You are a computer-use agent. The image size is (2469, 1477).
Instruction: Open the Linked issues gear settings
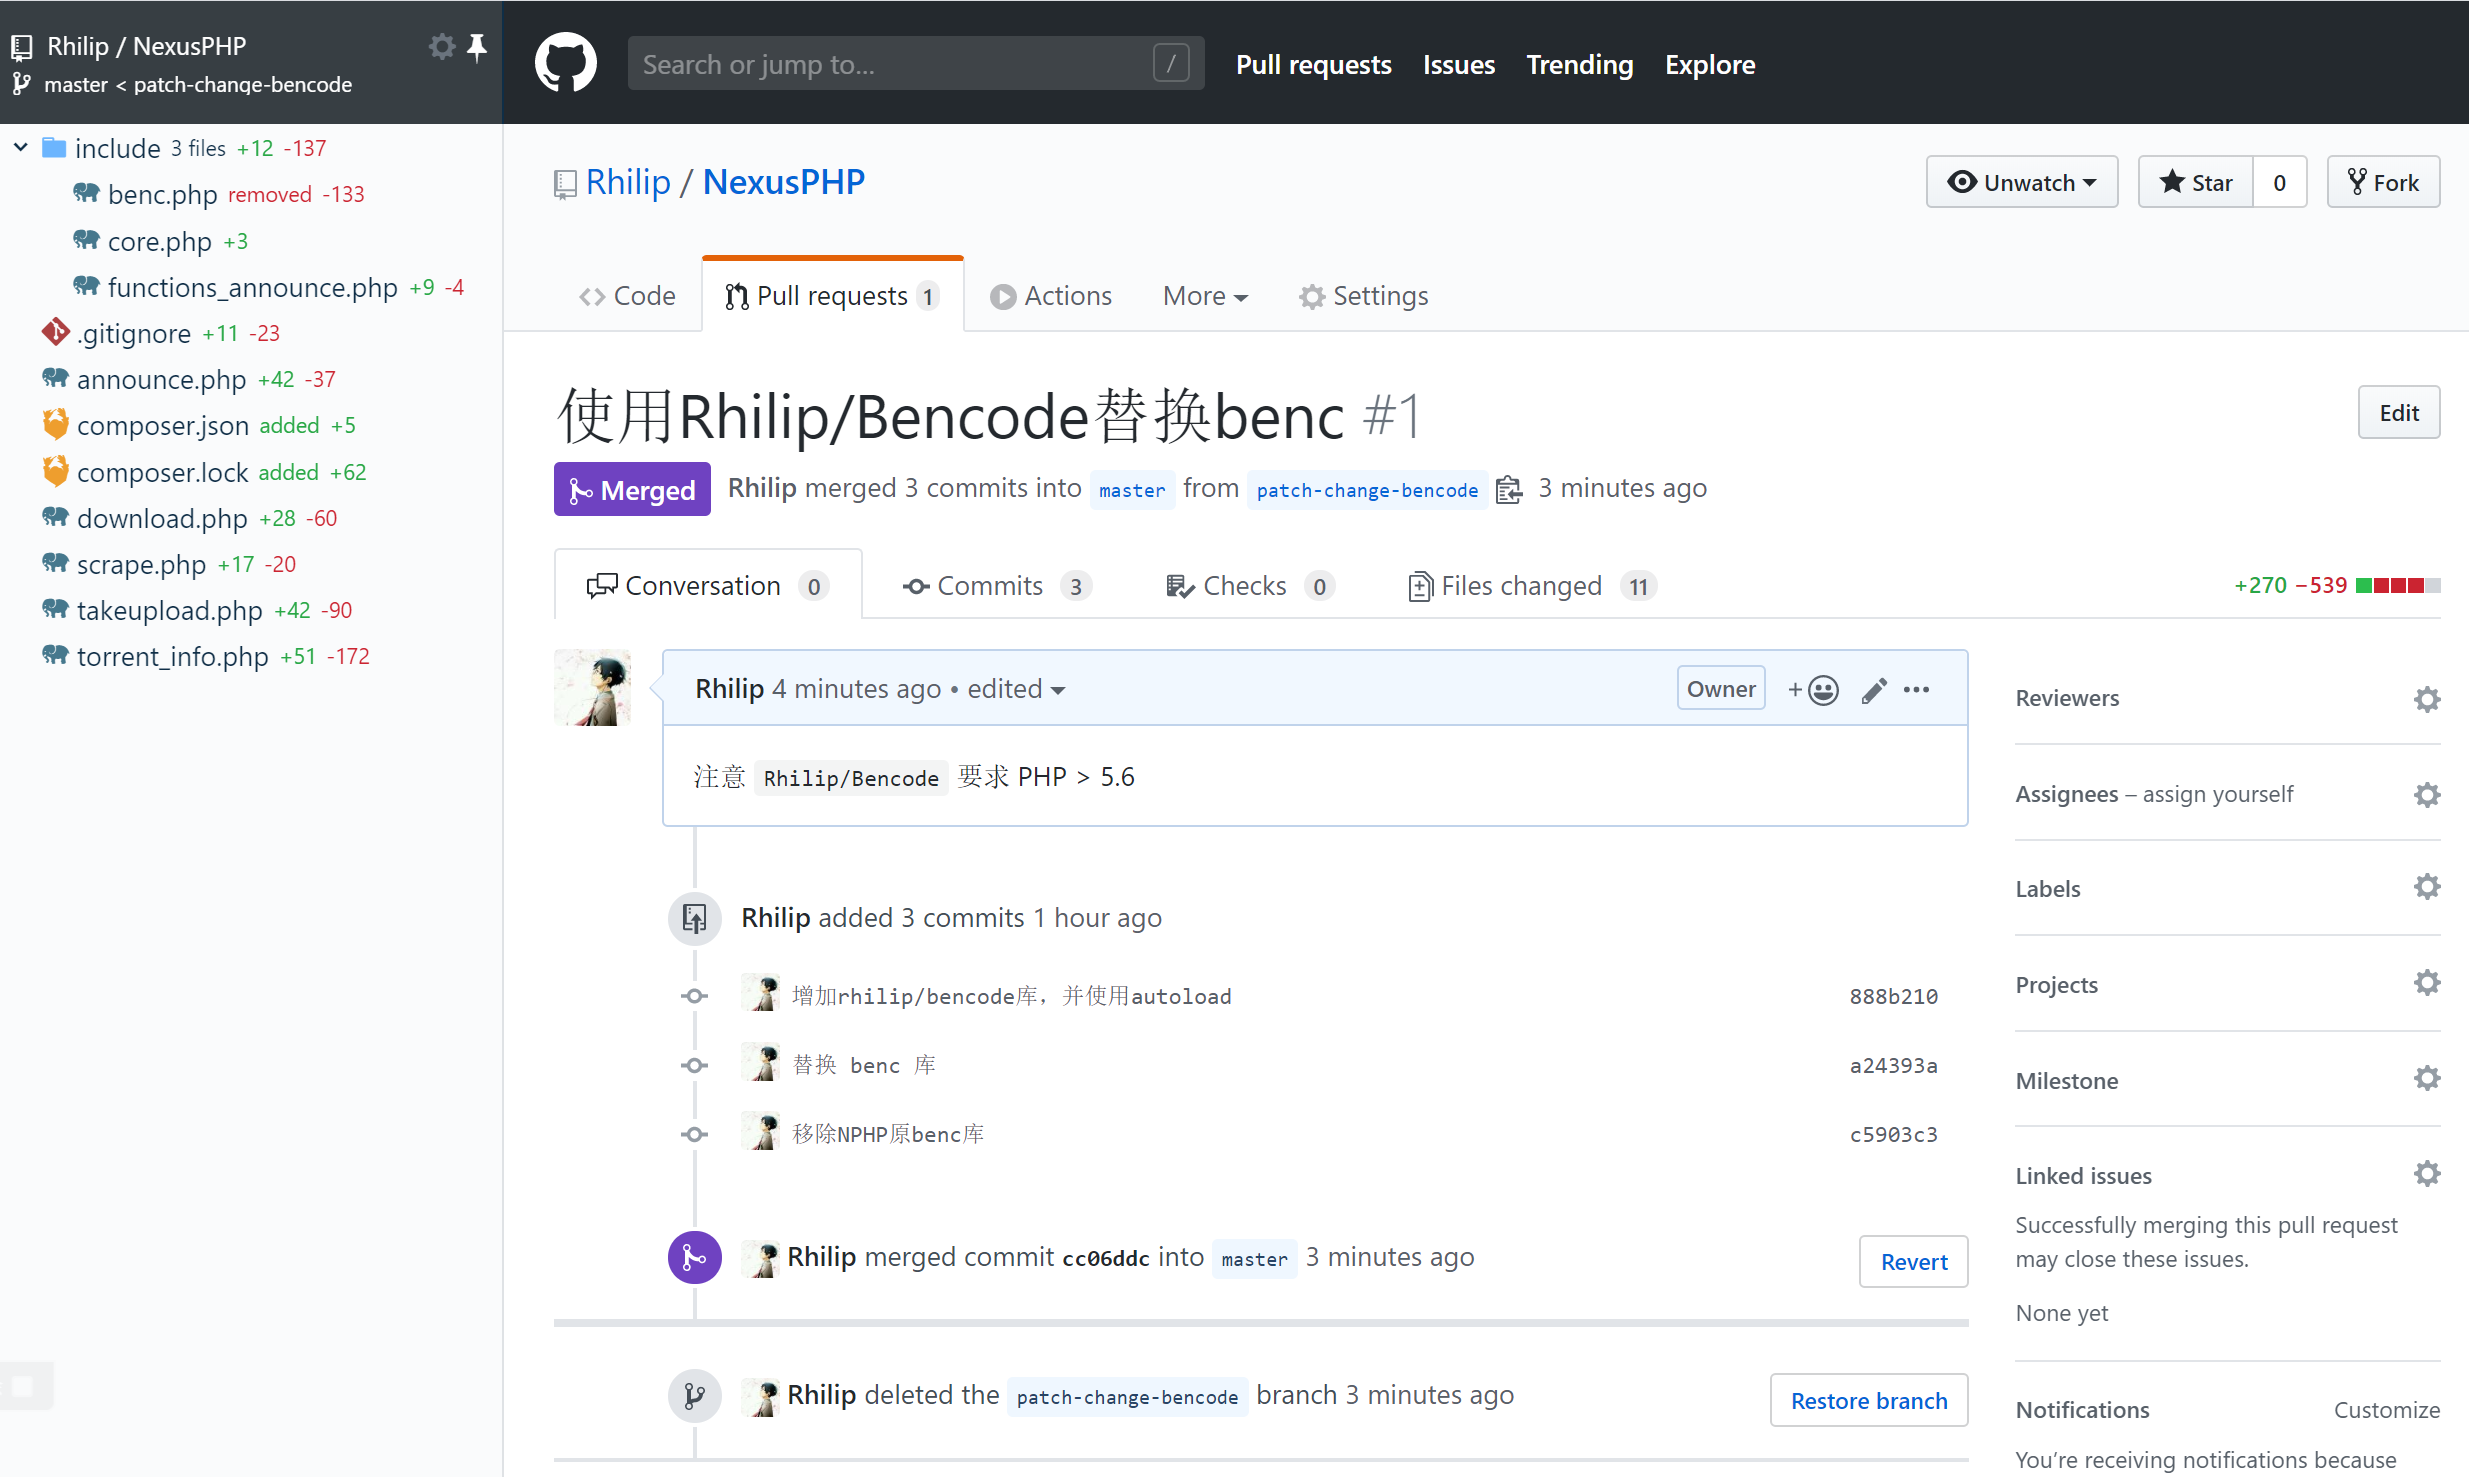coord(2427,1174)
